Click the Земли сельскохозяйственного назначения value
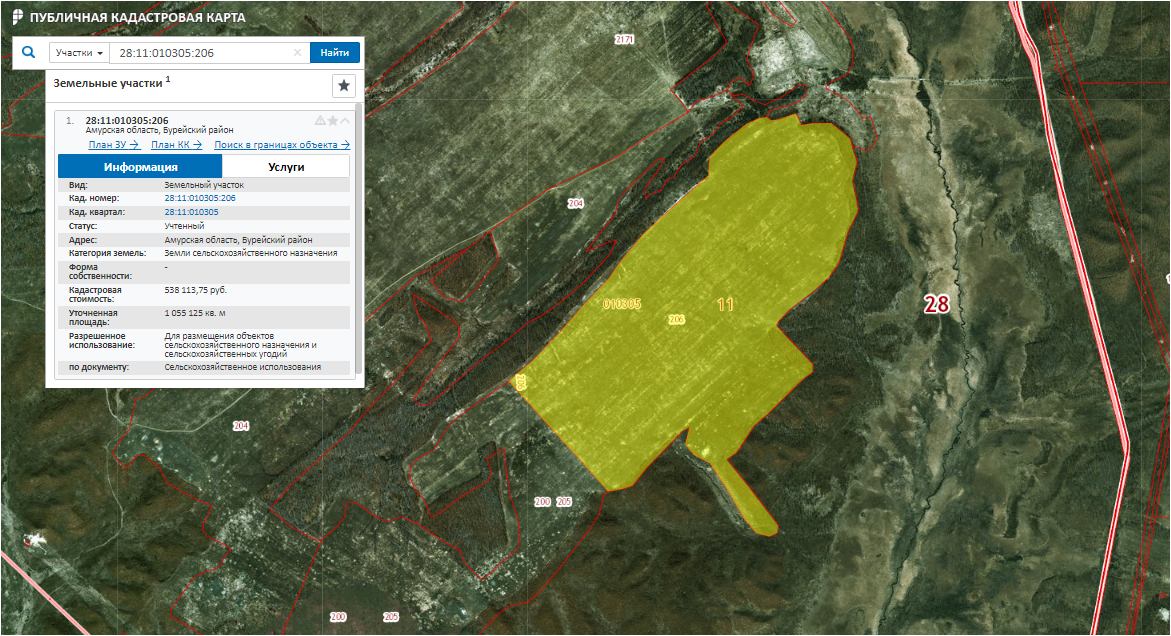 251,253
